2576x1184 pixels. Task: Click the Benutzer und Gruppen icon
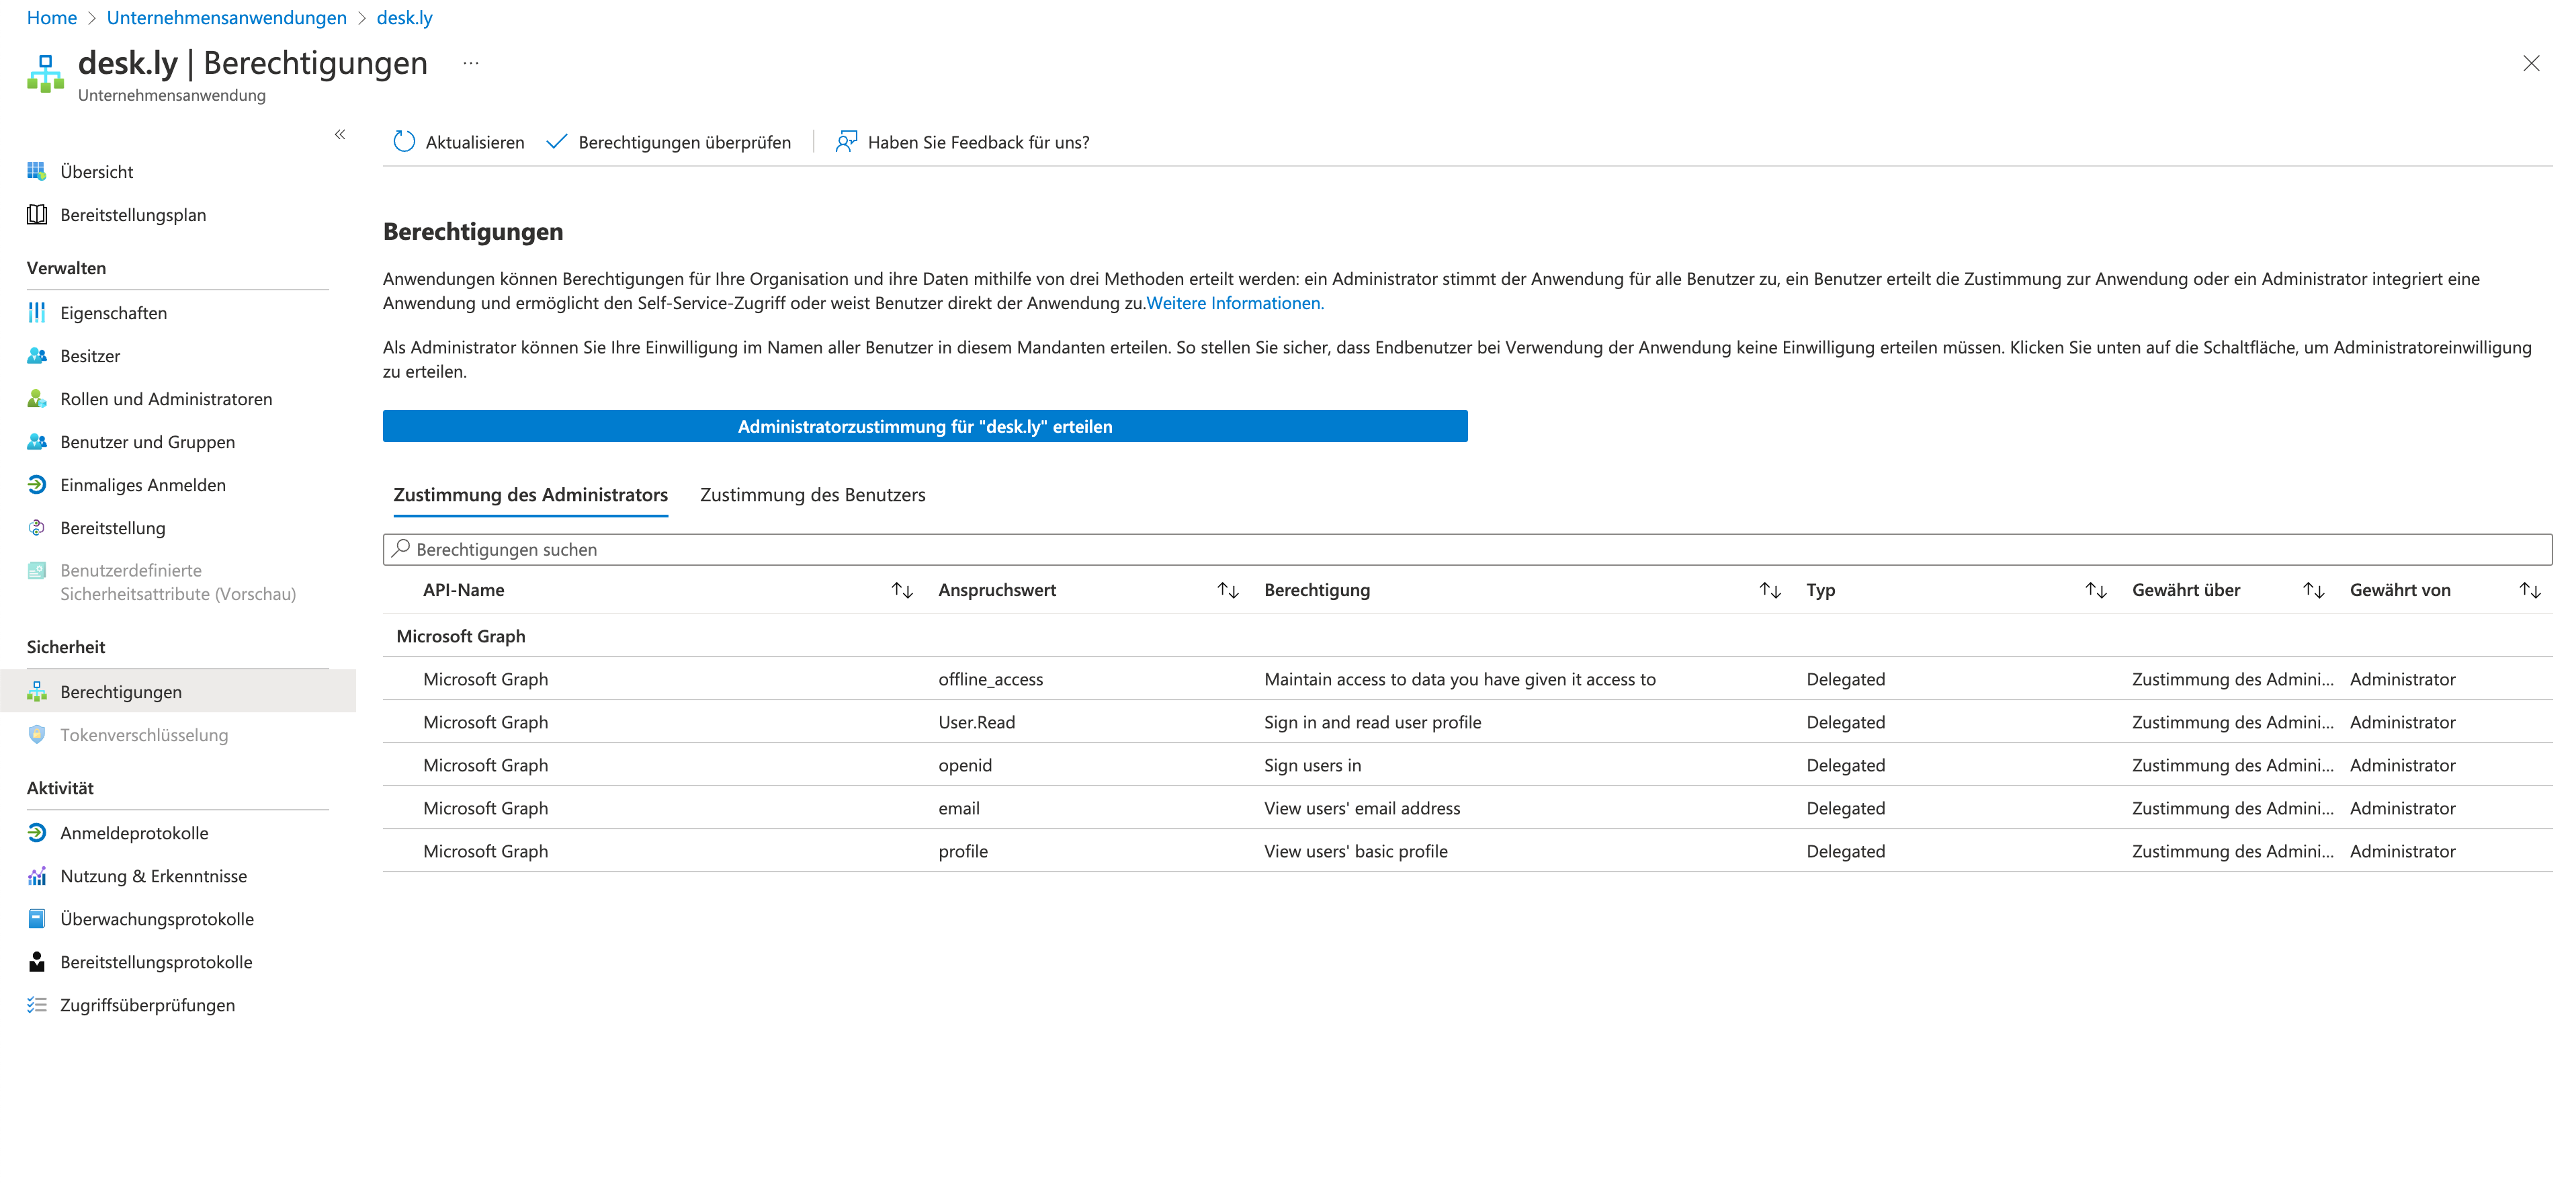pyautogui.click(x=37, y=441)
